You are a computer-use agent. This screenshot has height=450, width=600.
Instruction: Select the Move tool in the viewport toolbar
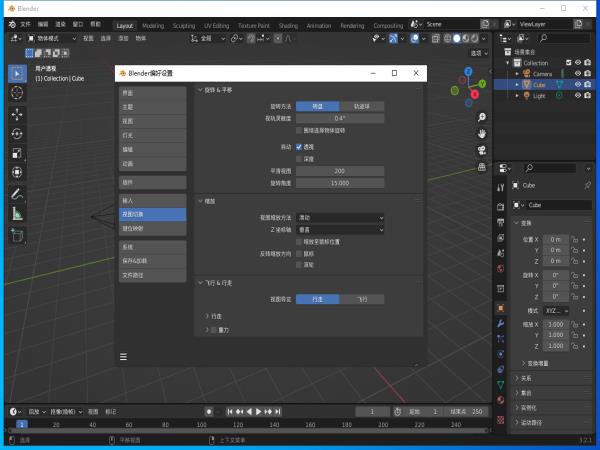pos(17,113)
